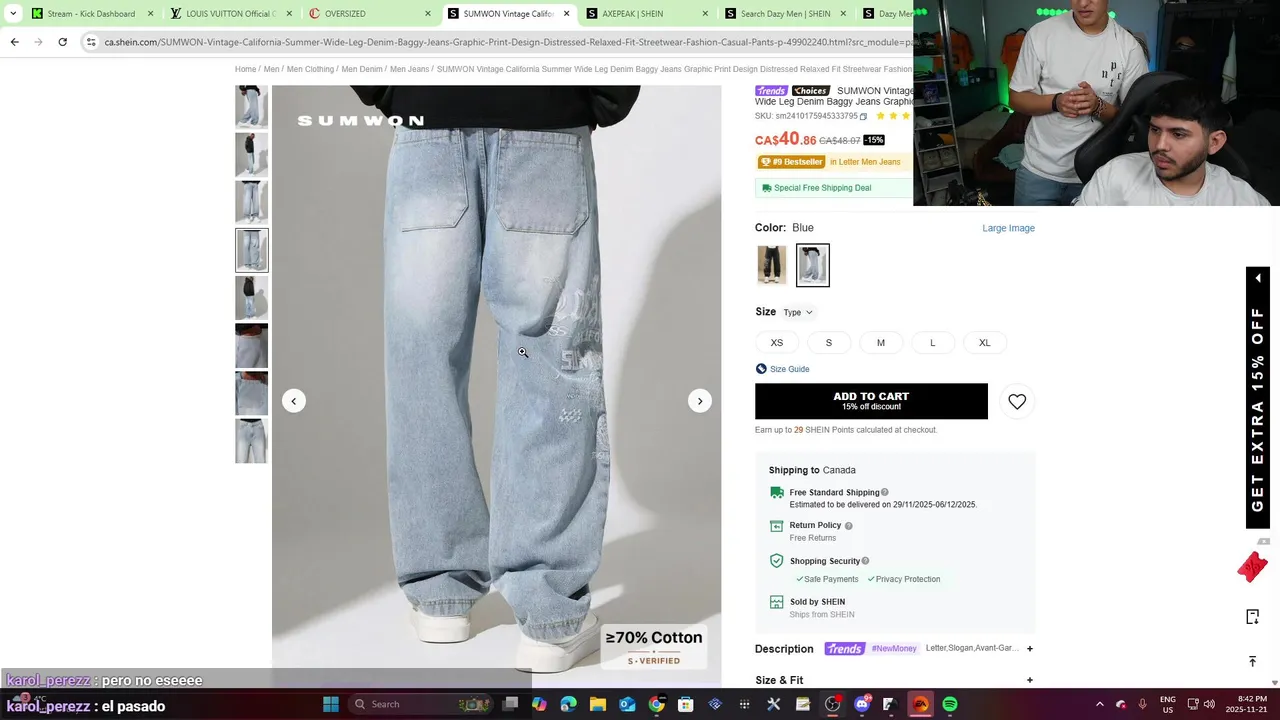Copy the SKU with the copy icon

(863, 116)
